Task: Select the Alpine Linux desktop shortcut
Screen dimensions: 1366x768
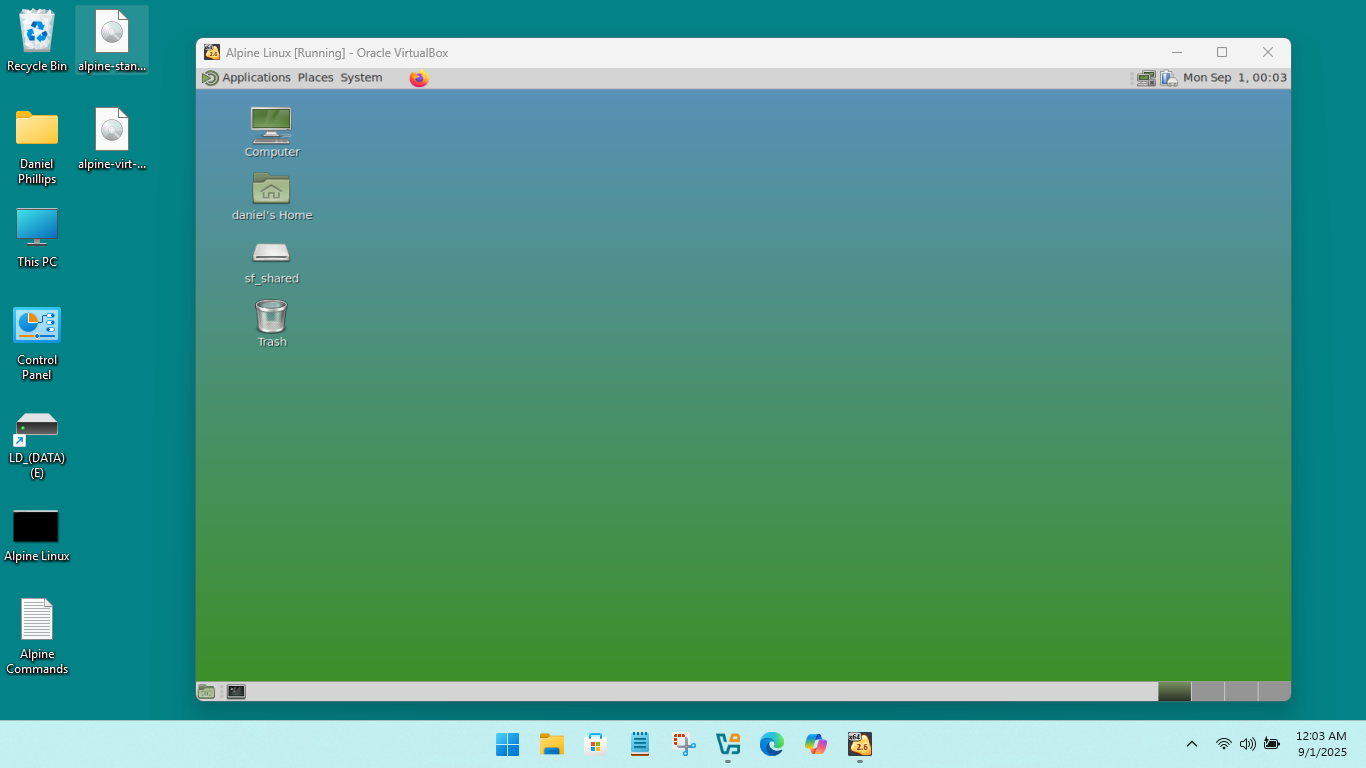Action: (x=37, y=535)
